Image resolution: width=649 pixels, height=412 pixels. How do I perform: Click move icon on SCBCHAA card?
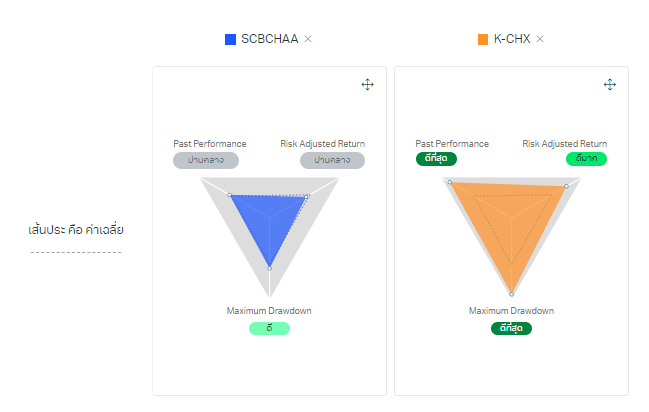(367, 85)
